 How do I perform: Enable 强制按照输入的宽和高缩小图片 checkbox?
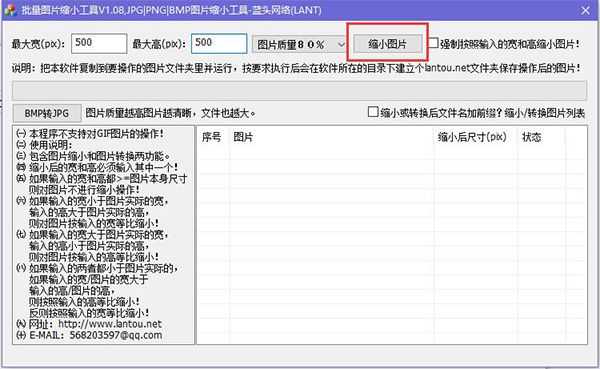click(433, 43)
